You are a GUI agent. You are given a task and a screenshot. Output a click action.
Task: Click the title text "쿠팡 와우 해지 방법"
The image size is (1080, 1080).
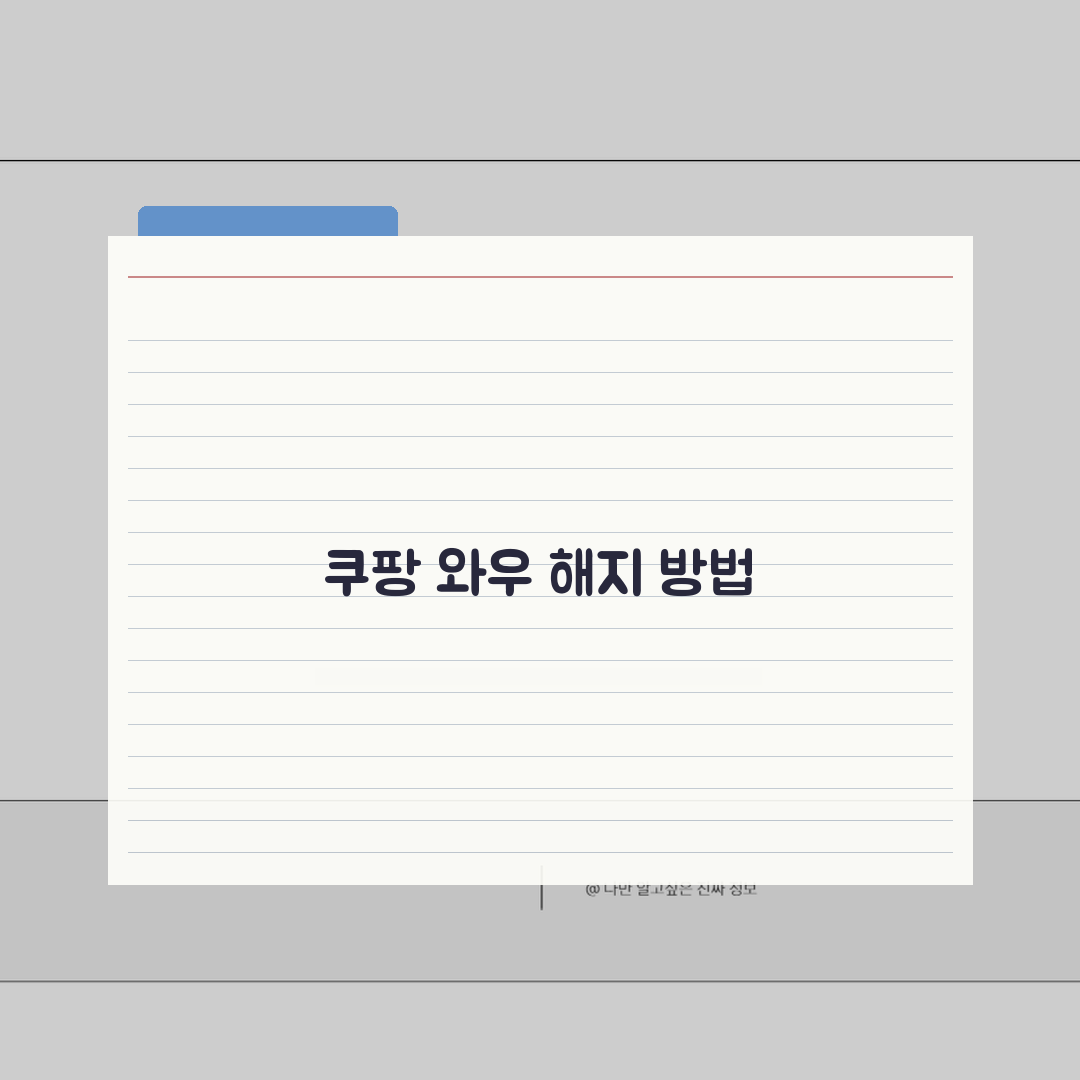coord(539,572)
